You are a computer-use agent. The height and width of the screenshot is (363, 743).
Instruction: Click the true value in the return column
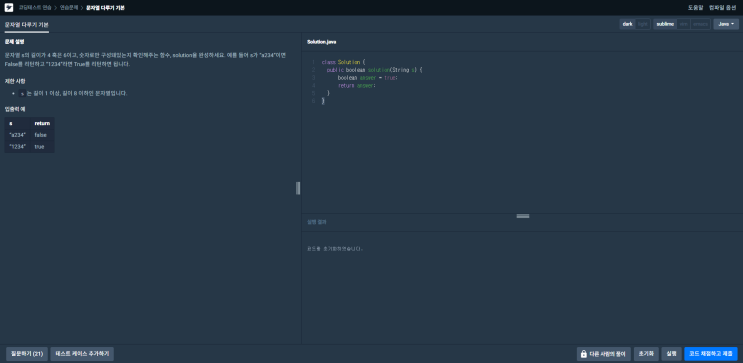pos(39,147)
